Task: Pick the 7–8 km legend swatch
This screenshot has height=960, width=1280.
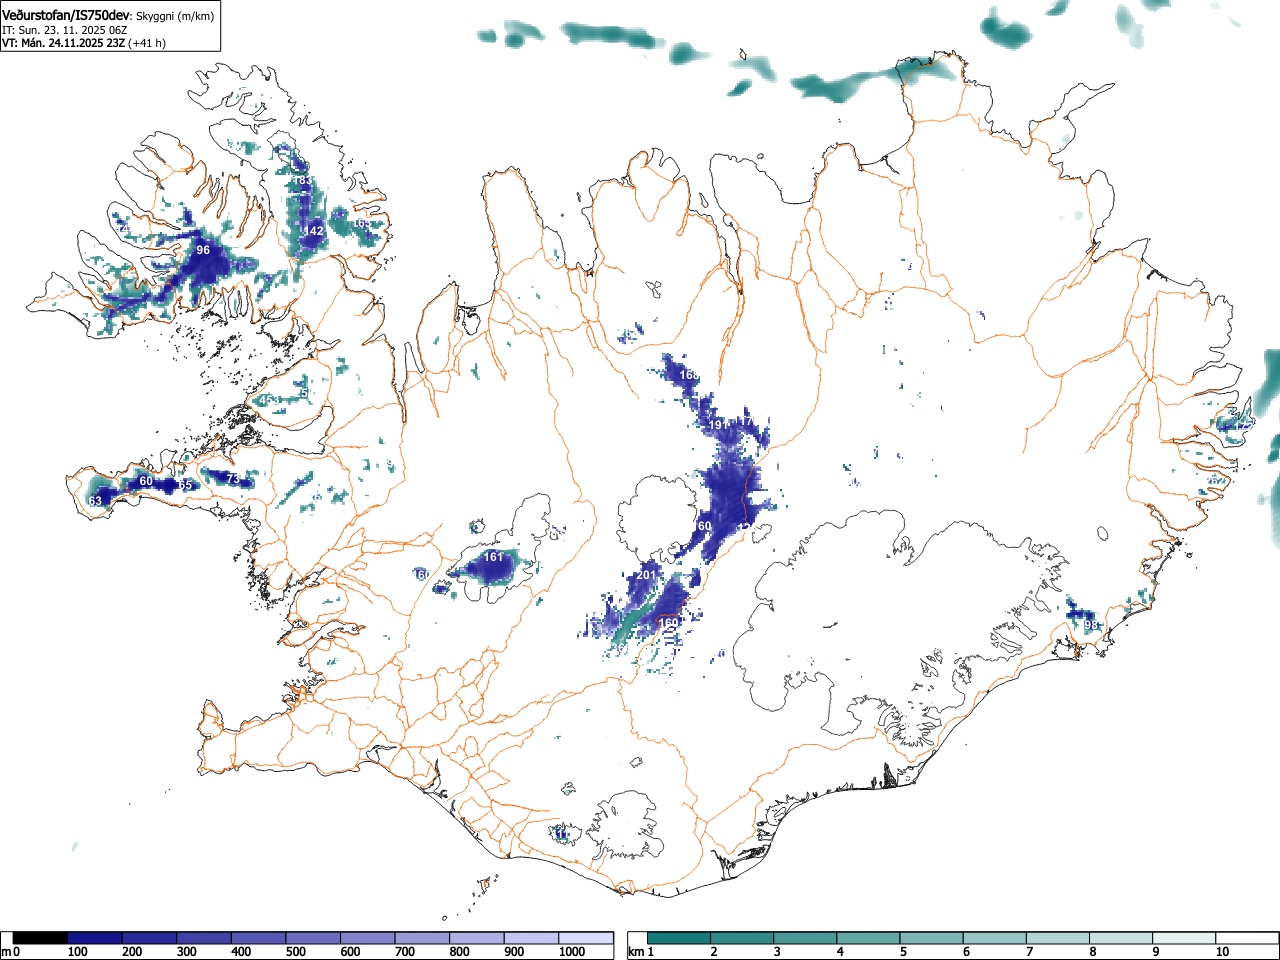Action: [x=1058, y=938]
